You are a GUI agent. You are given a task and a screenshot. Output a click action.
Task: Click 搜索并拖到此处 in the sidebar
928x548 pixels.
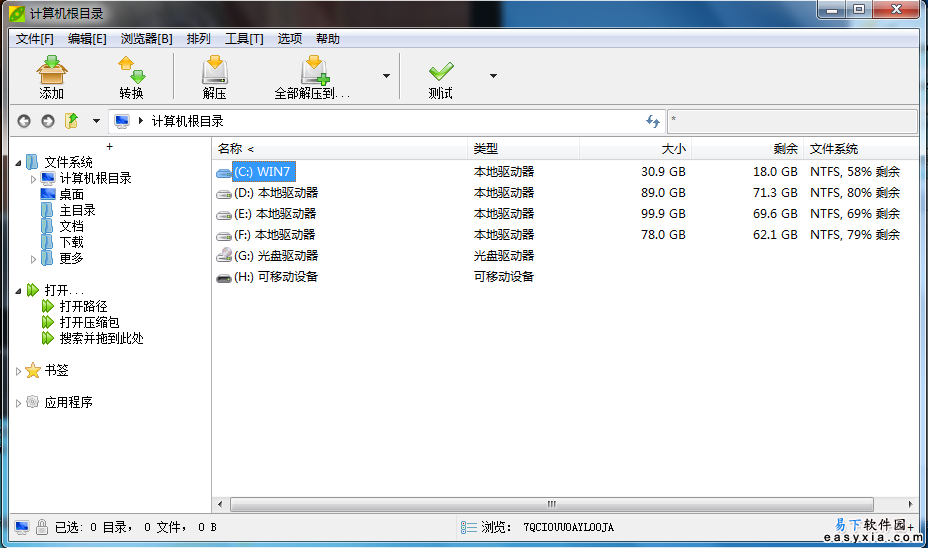101,338
